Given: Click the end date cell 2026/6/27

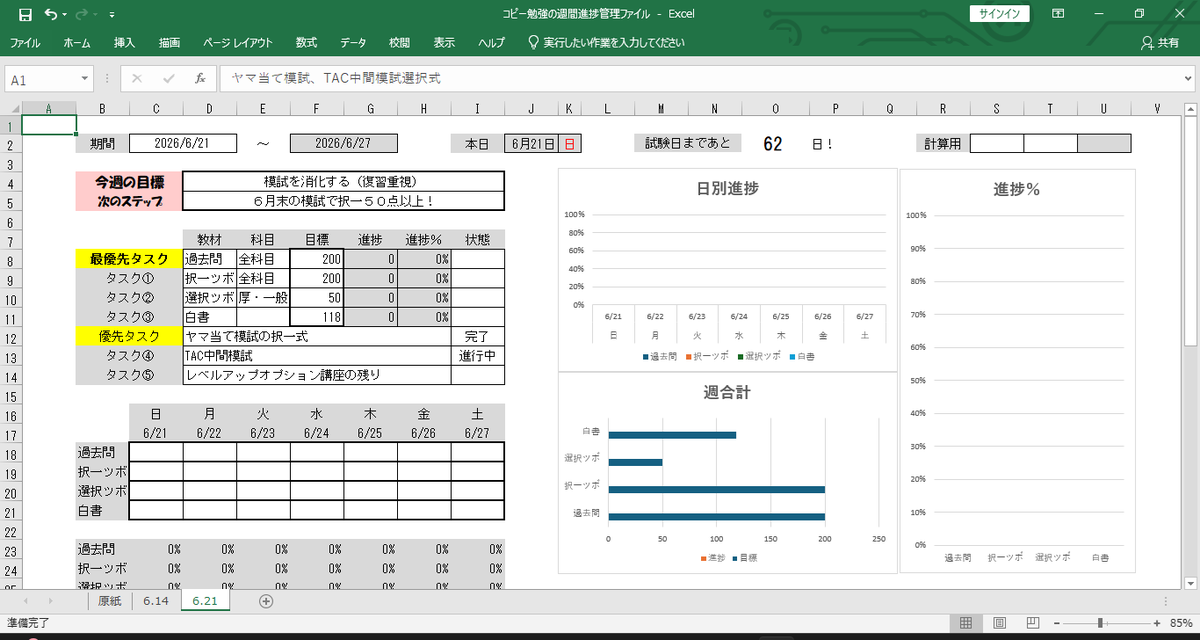Looking at the screenshot, I should click(x=343, y=143).
